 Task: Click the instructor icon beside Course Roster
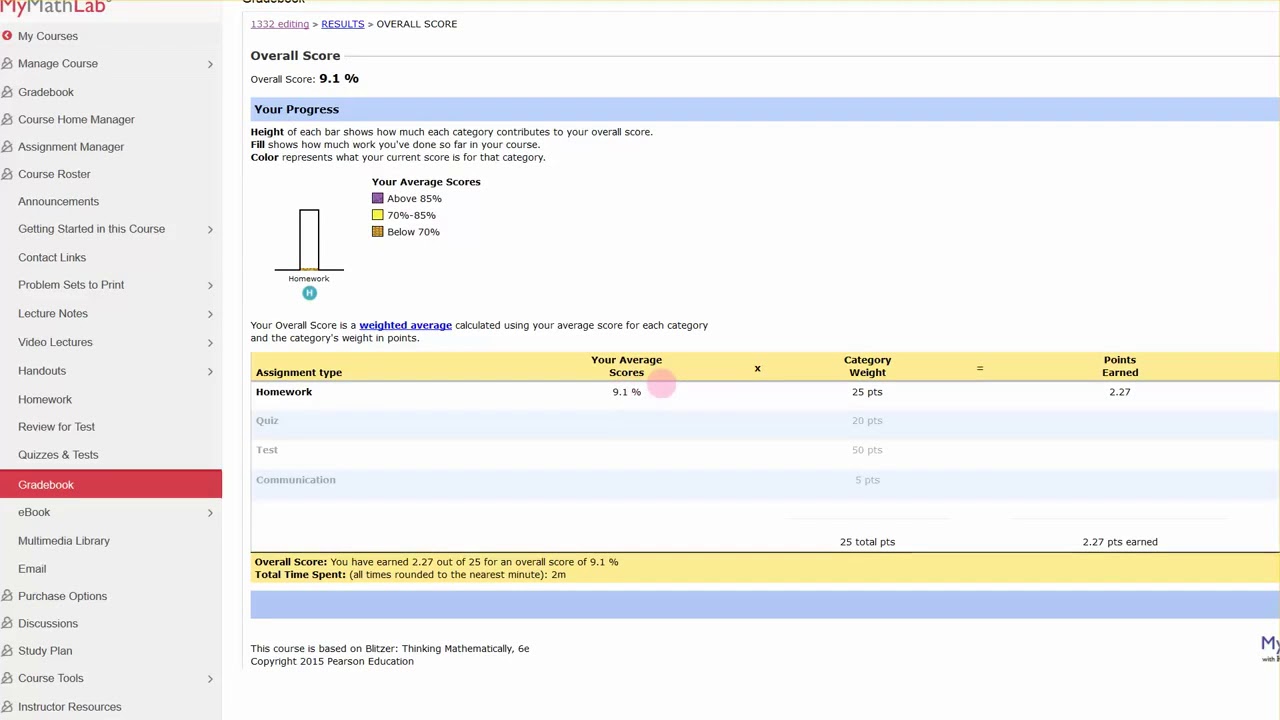coord(7,174)
